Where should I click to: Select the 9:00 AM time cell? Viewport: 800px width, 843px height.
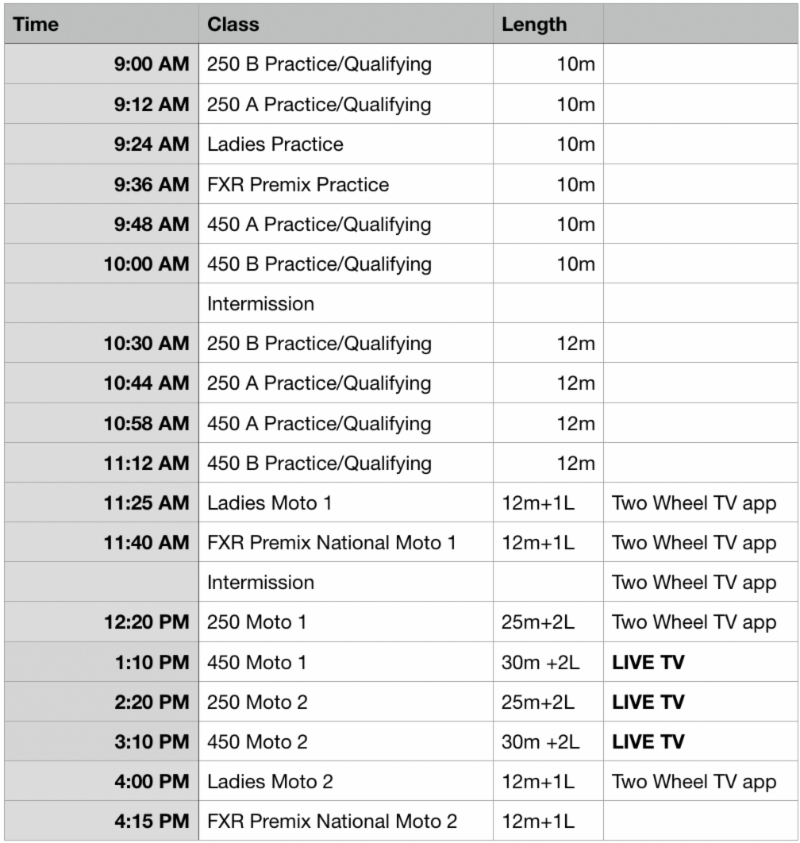[x=152, y=64]
